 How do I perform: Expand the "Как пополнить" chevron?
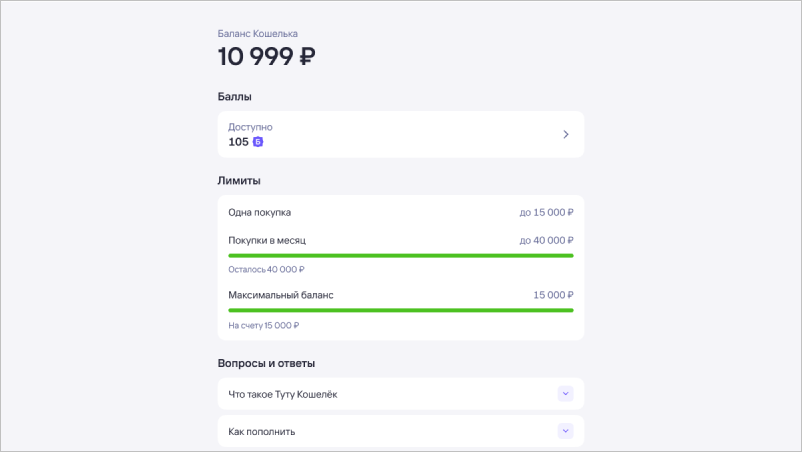pos(565,431)
